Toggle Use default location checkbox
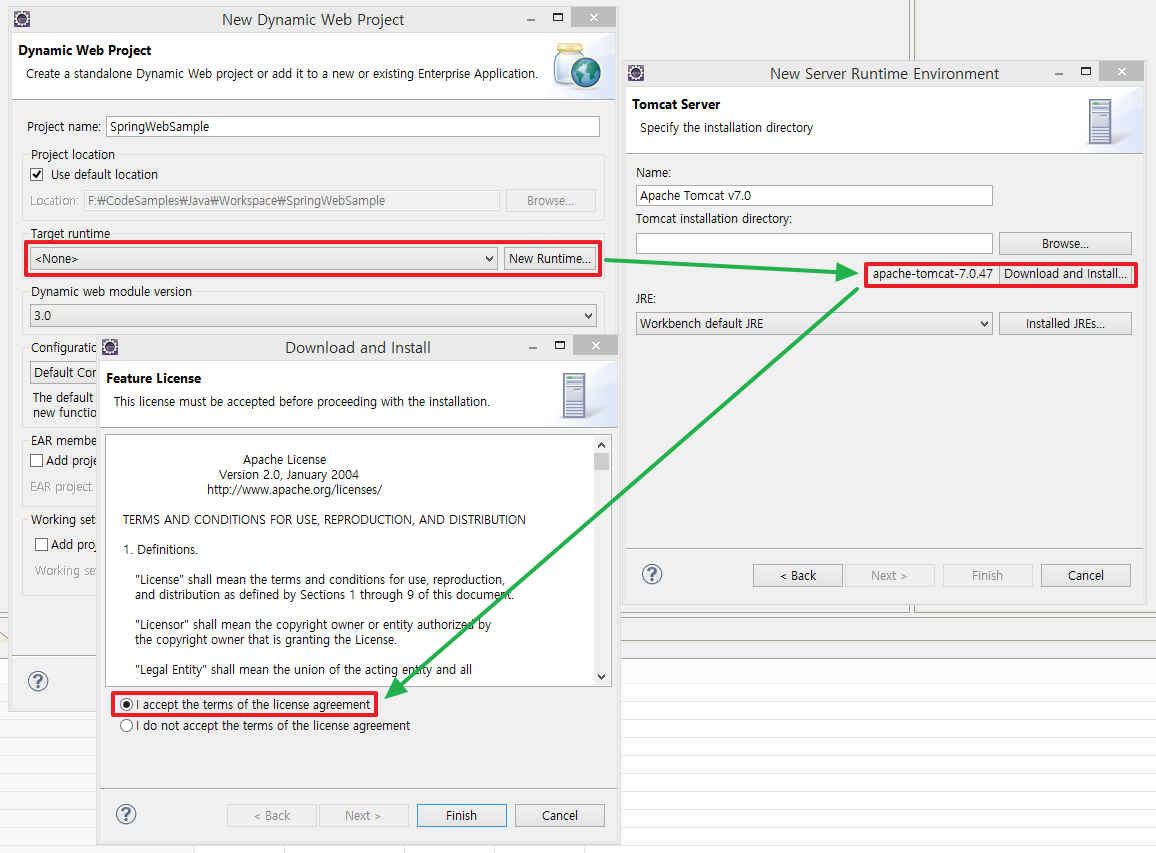Screen dimensions: 1156x853 36,175
